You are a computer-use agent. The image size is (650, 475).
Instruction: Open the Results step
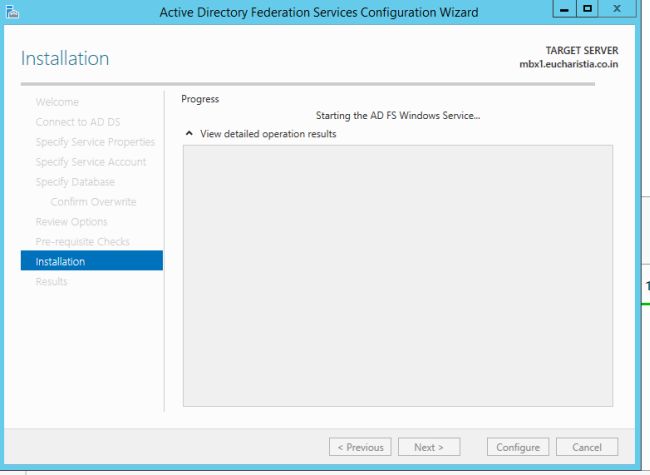(x=51, y=281)
